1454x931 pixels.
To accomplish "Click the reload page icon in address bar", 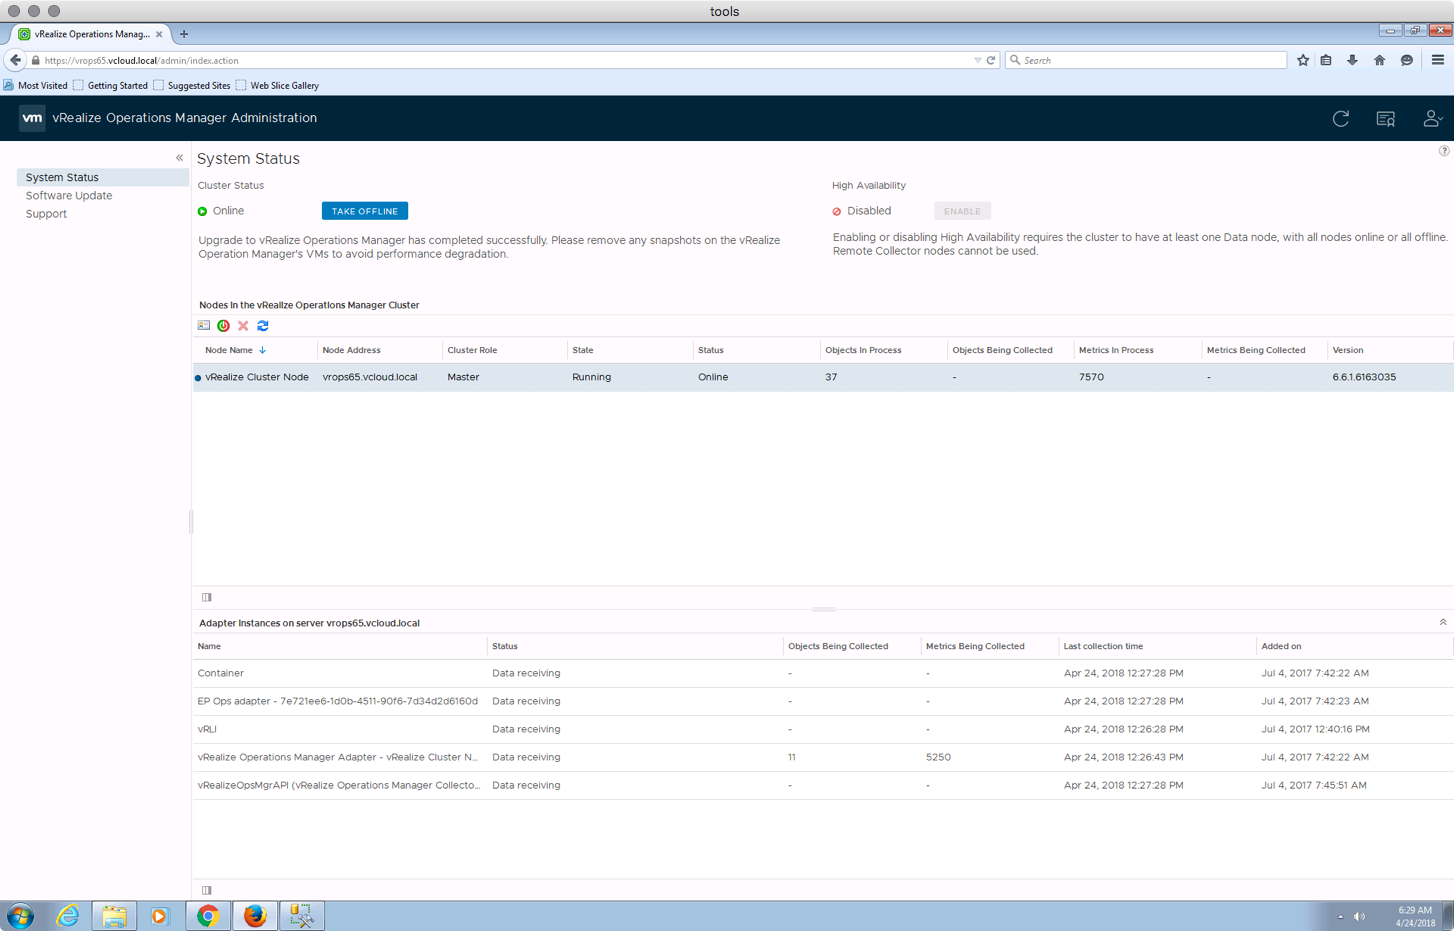I will click(x=991, y=60).
